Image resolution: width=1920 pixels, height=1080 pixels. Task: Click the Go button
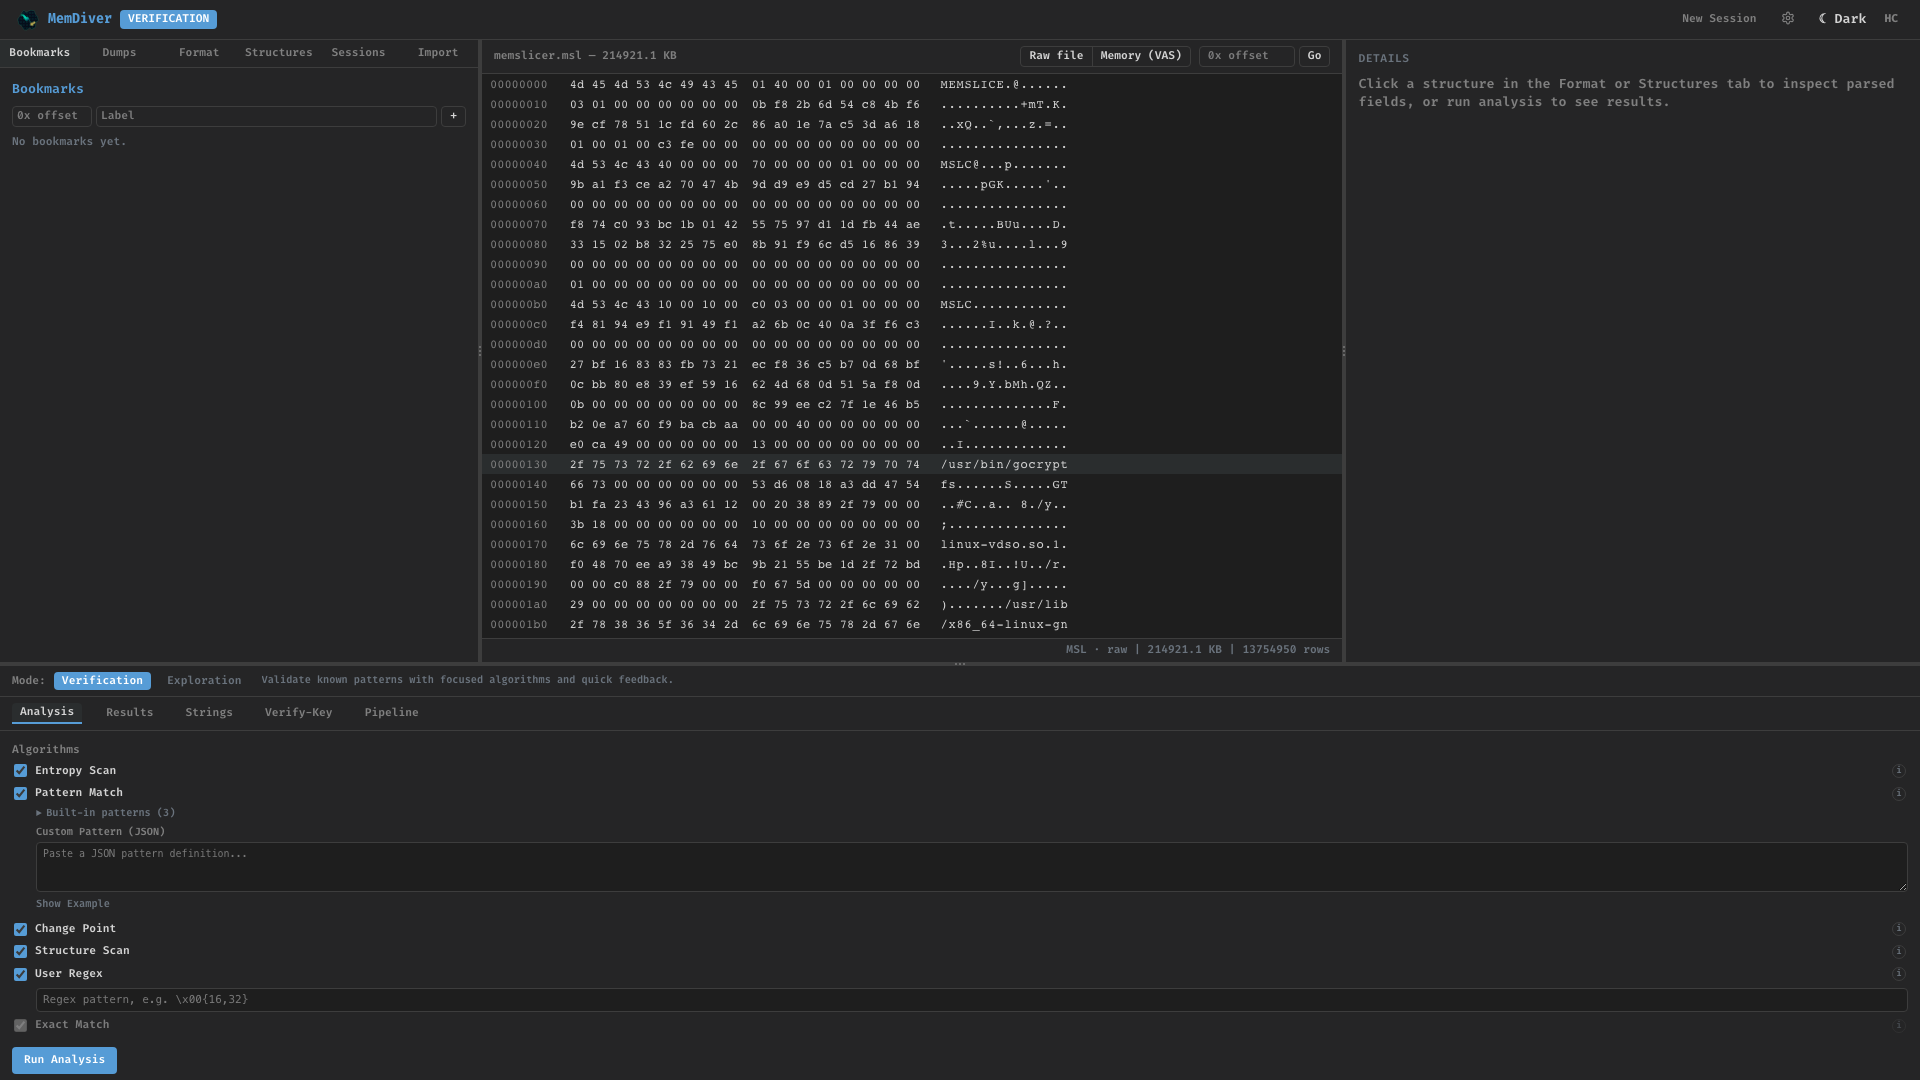pos(1314,56)
